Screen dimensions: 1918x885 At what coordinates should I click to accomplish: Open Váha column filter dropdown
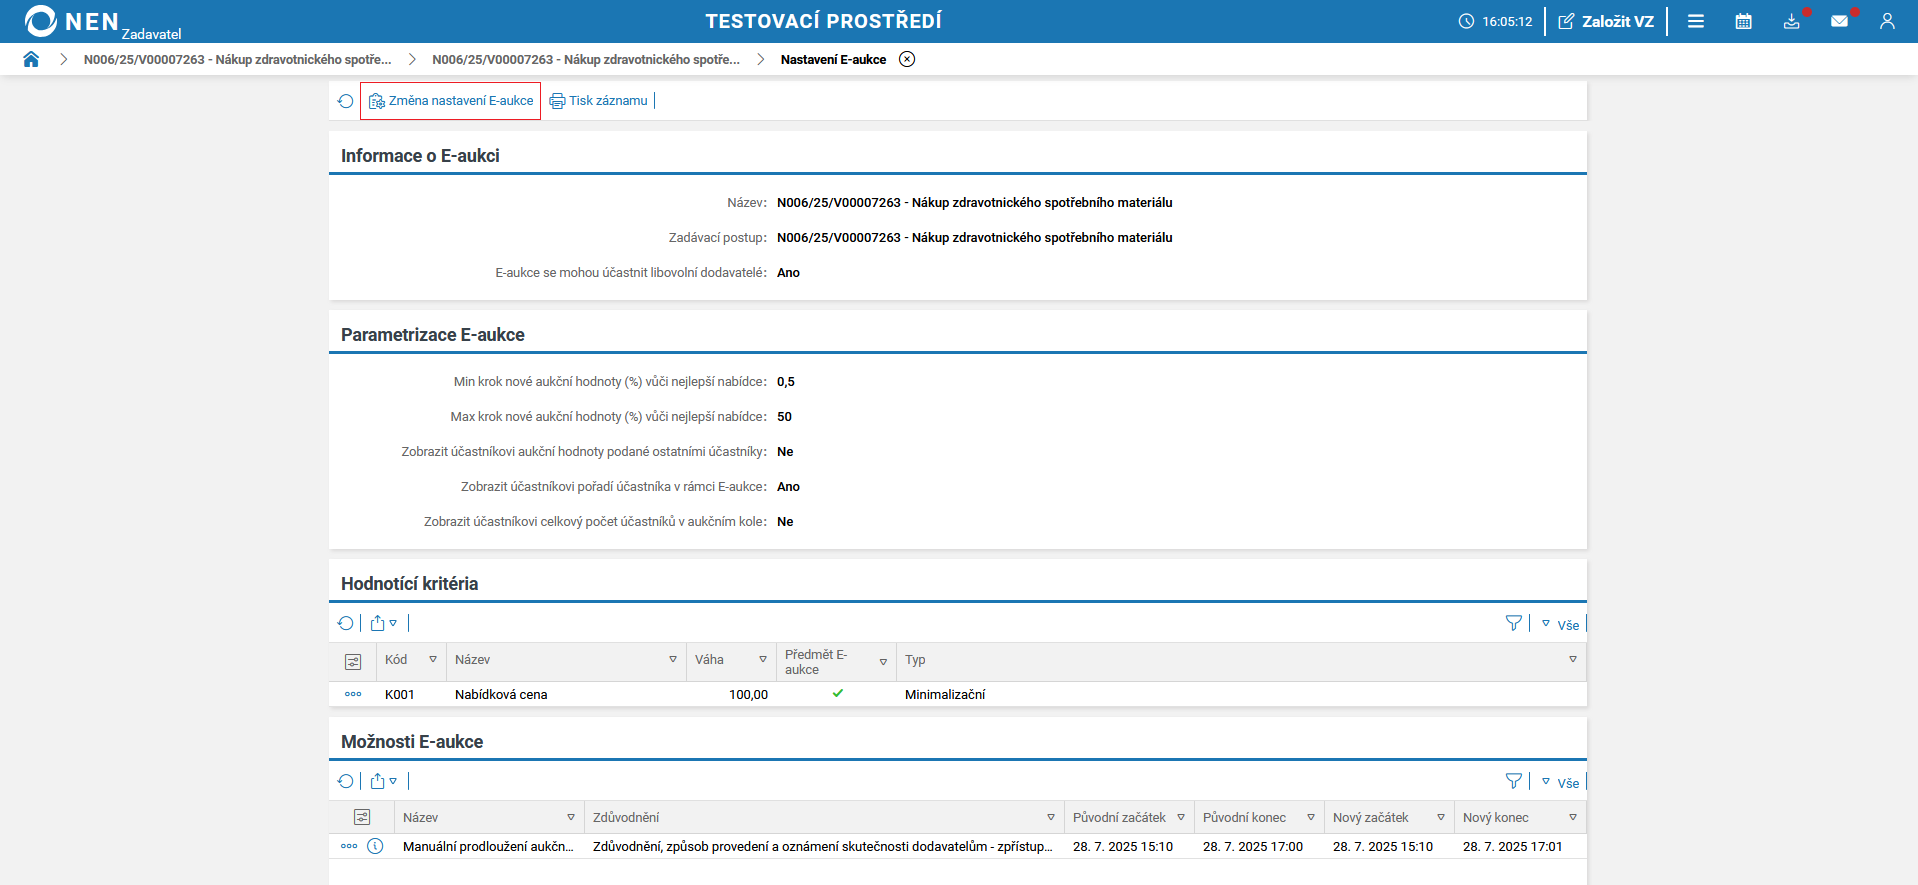click(763, 660)
